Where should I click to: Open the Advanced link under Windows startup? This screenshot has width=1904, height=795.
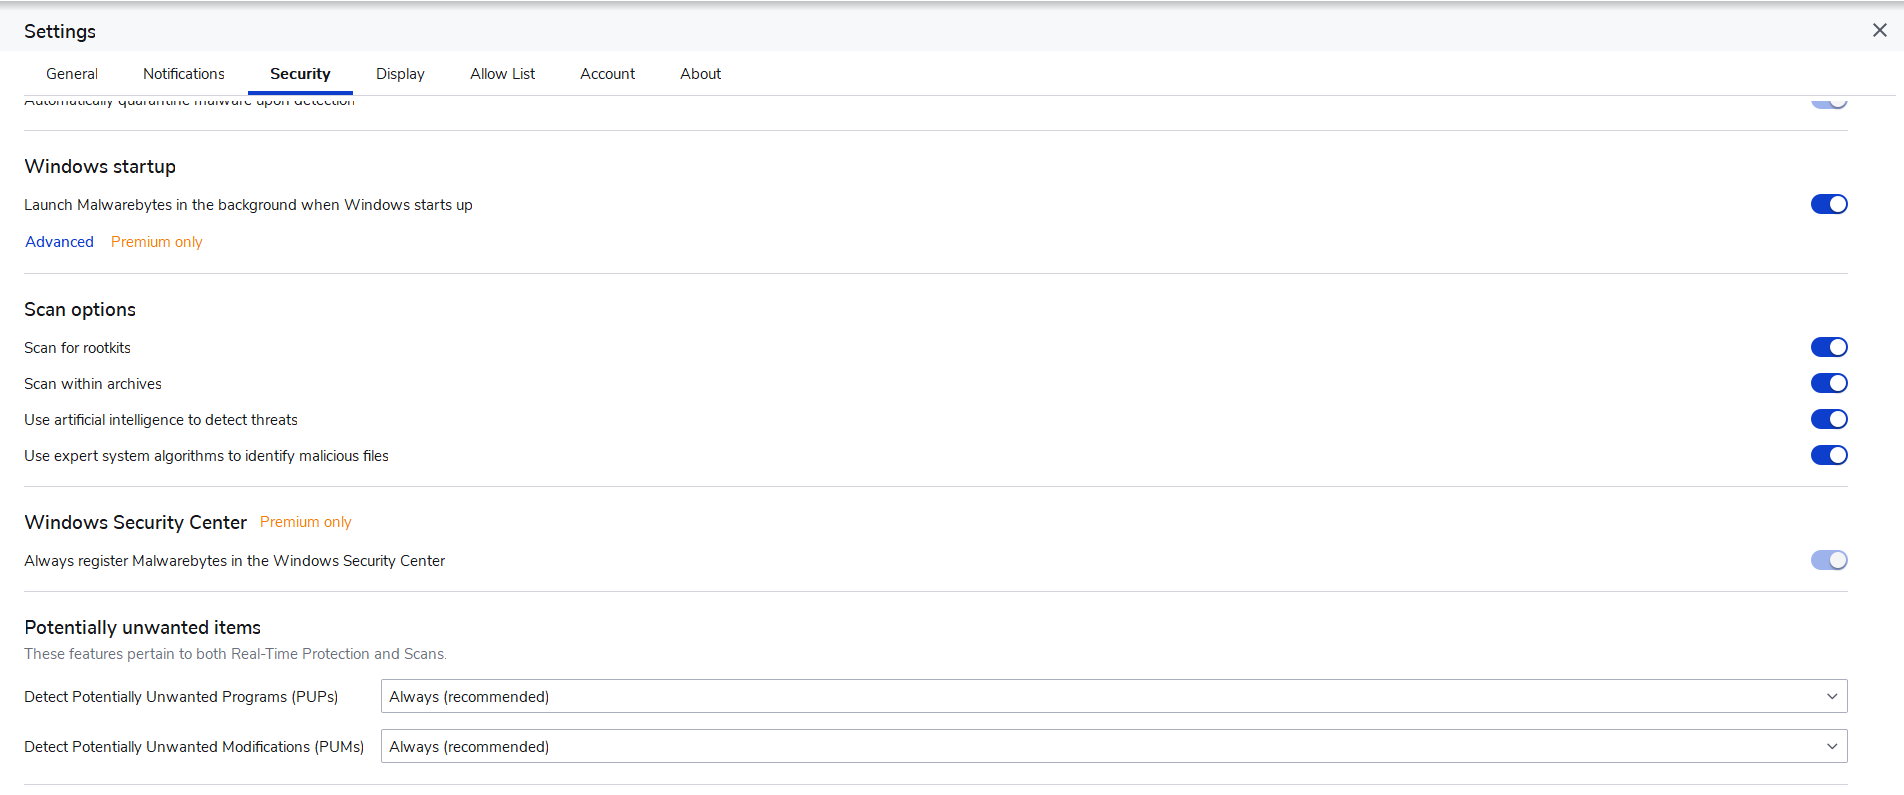(x=59, y=242)
